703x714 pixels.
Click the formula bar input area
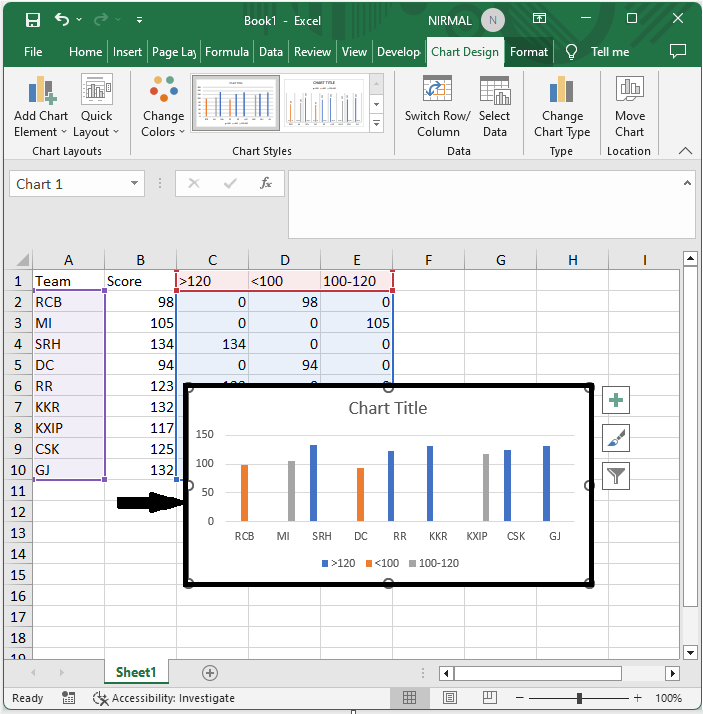point(485,204)
